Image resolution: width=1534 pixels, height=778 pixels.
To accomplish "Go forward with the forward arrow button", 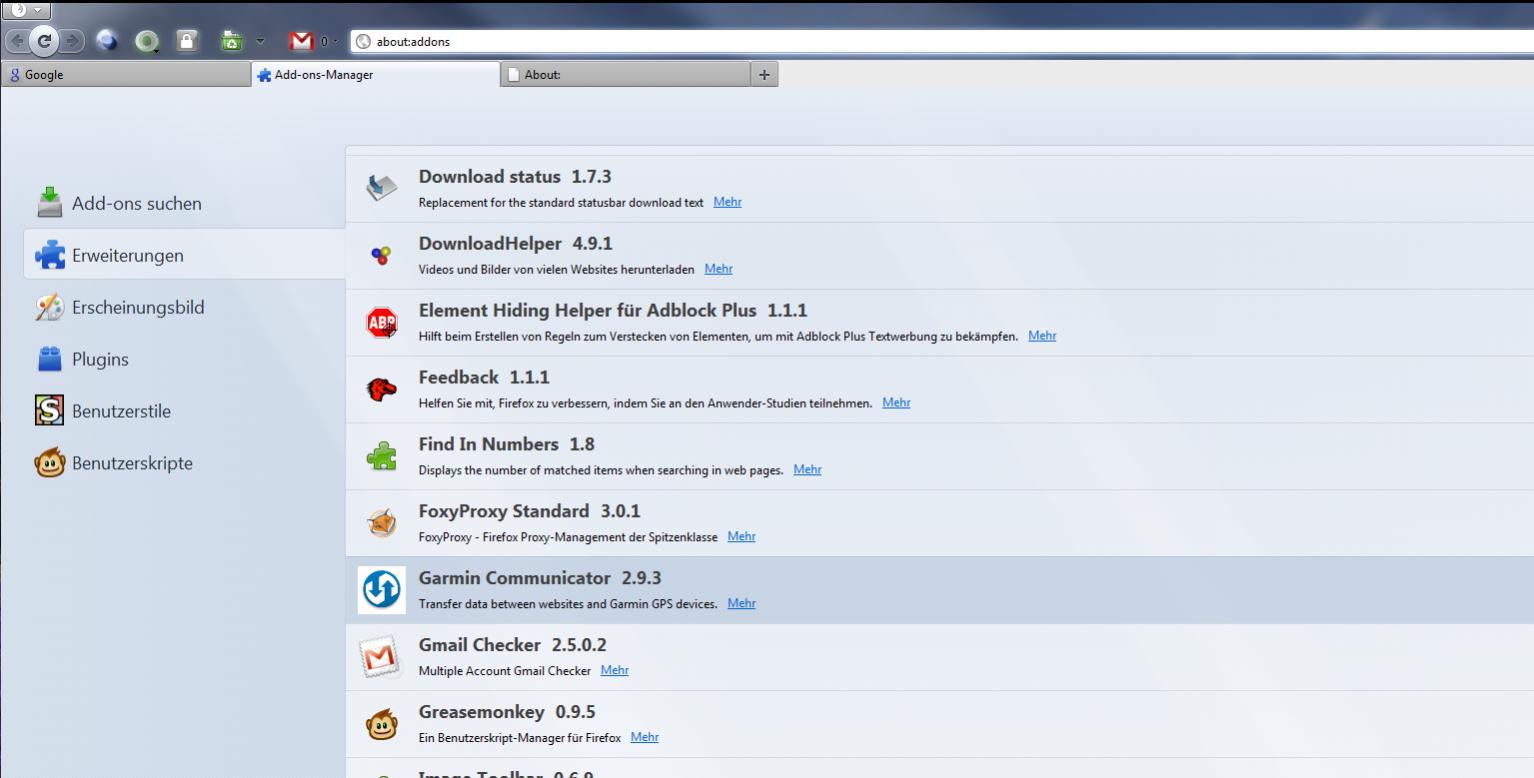I will coord(73,42).
